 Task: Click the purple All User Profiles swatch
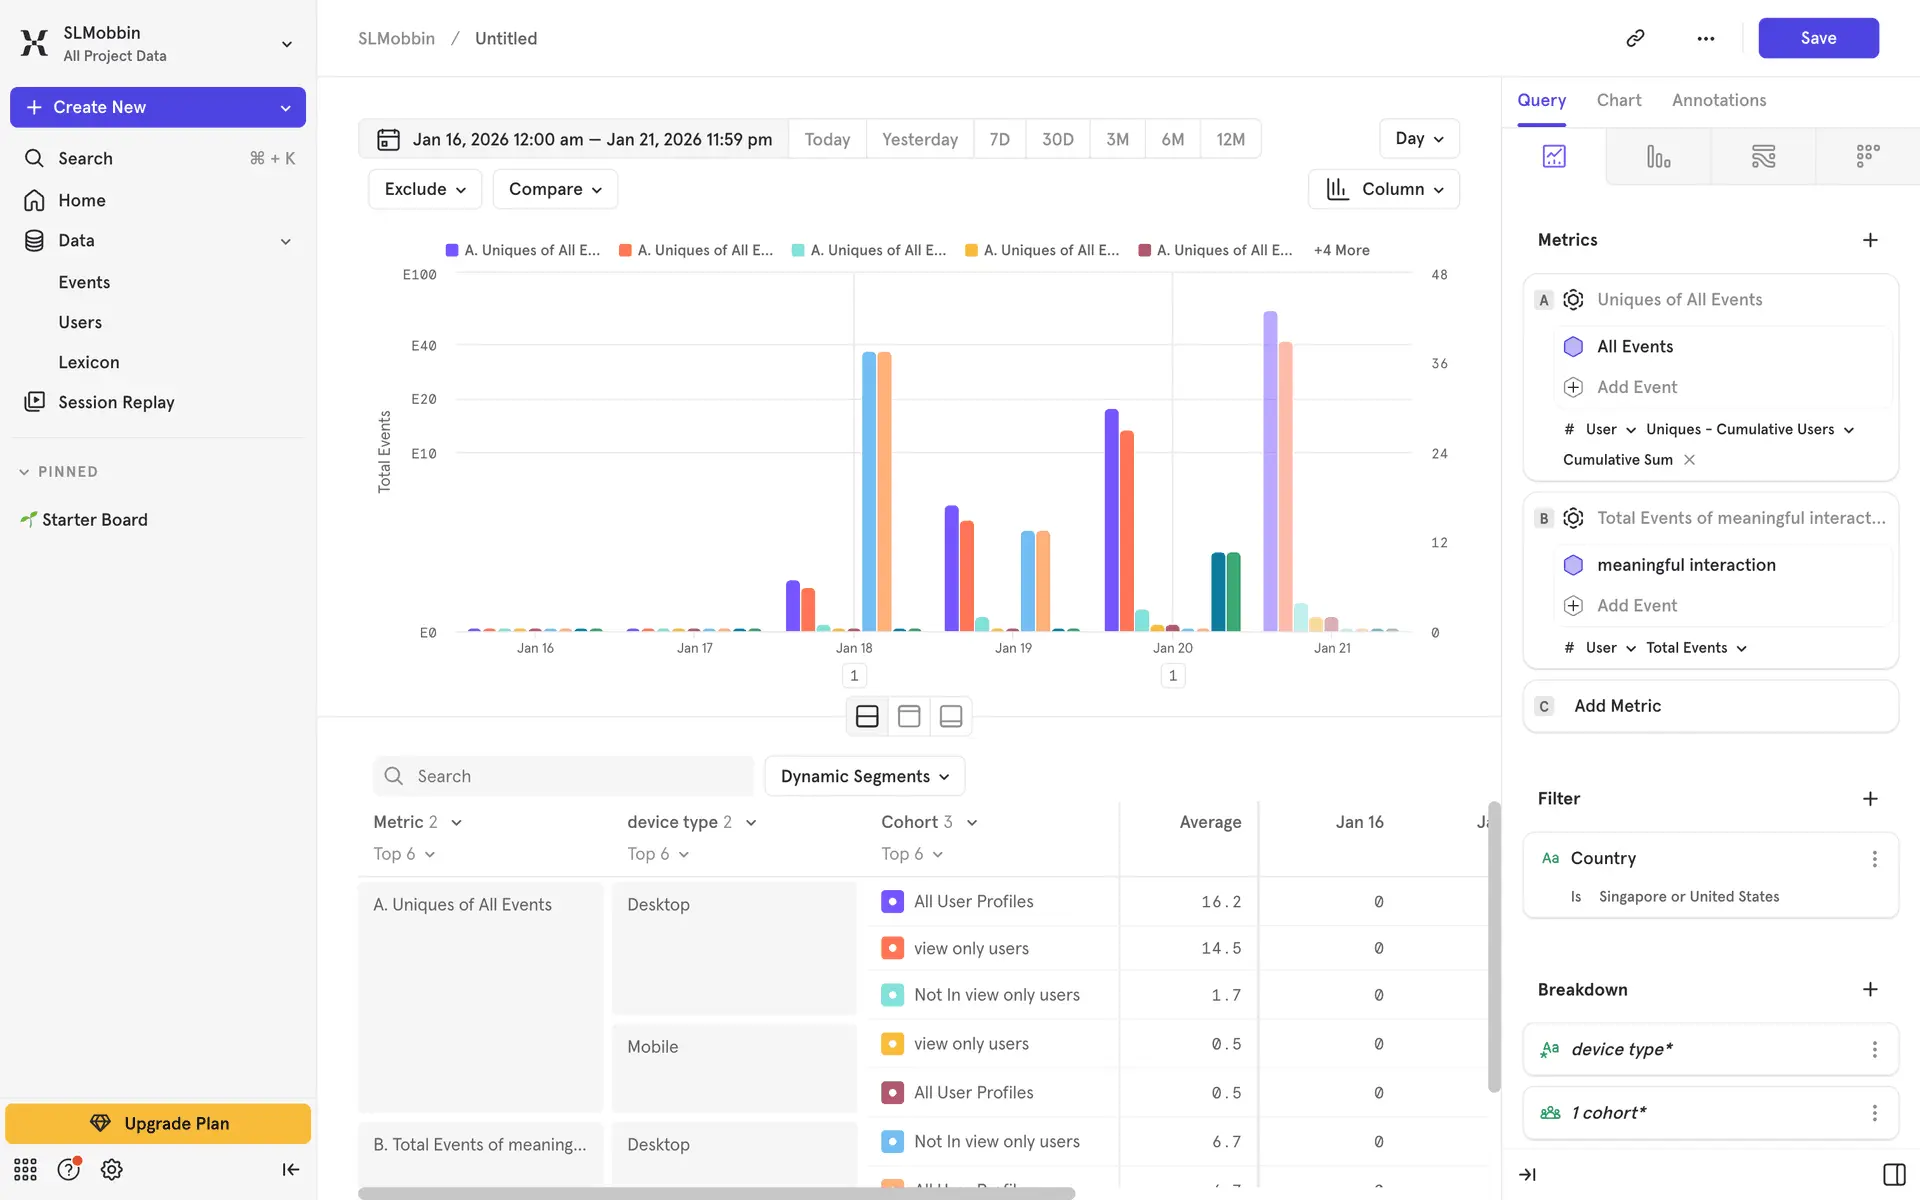892,901
